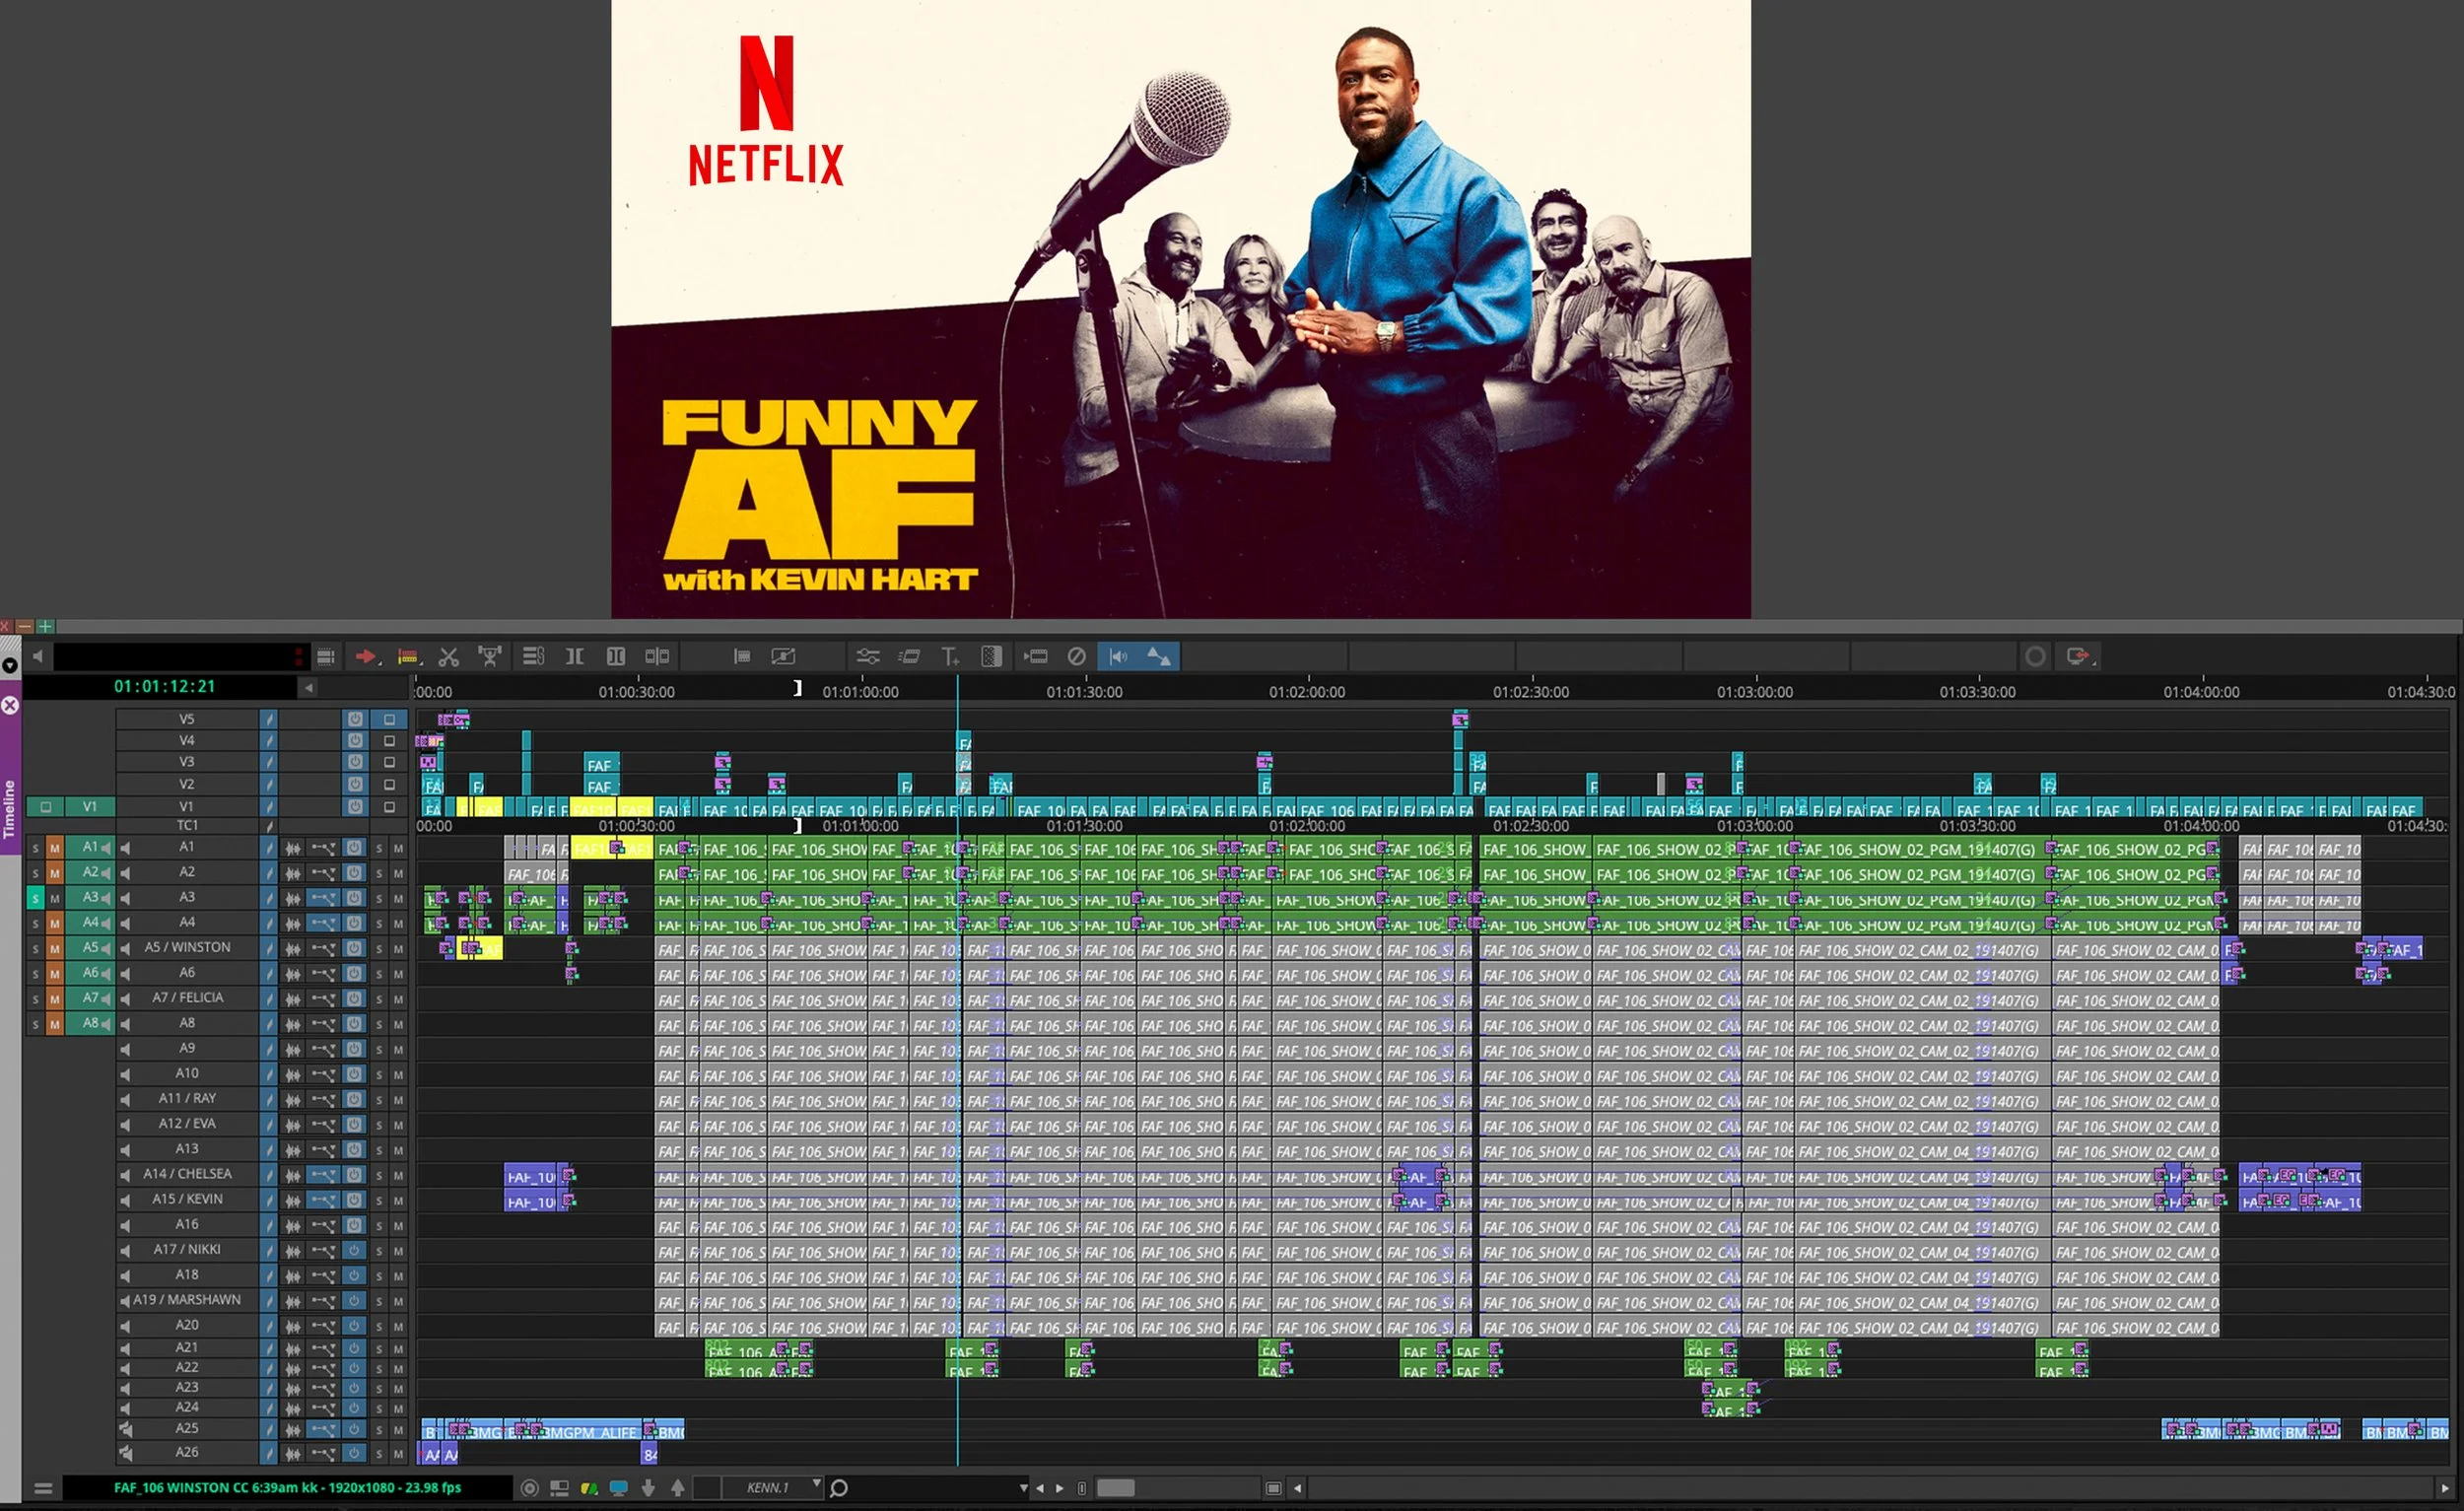Click the stacked-lines list icon in the toolbar

(533, 657)
